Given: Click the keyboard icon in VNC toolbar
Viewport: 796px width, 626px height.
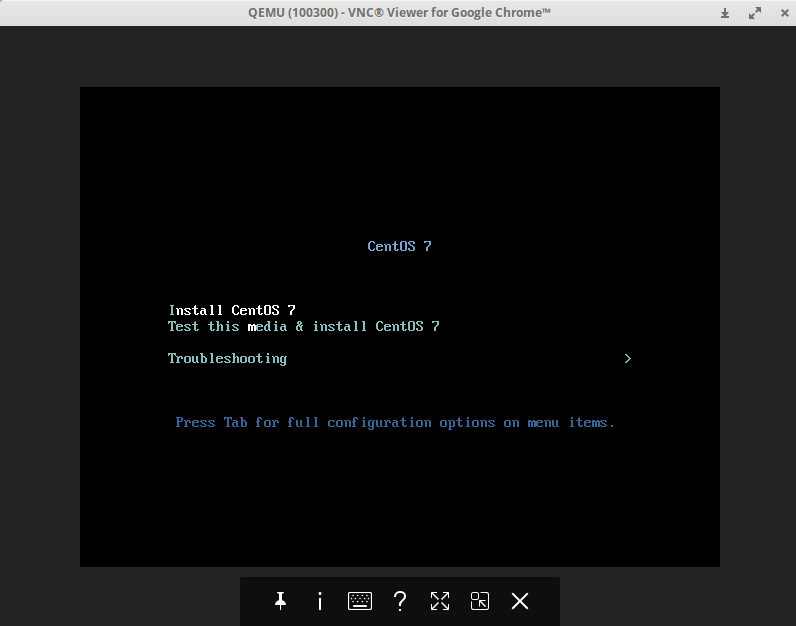Looking at the screenshot, I should [x=360, y=601].
